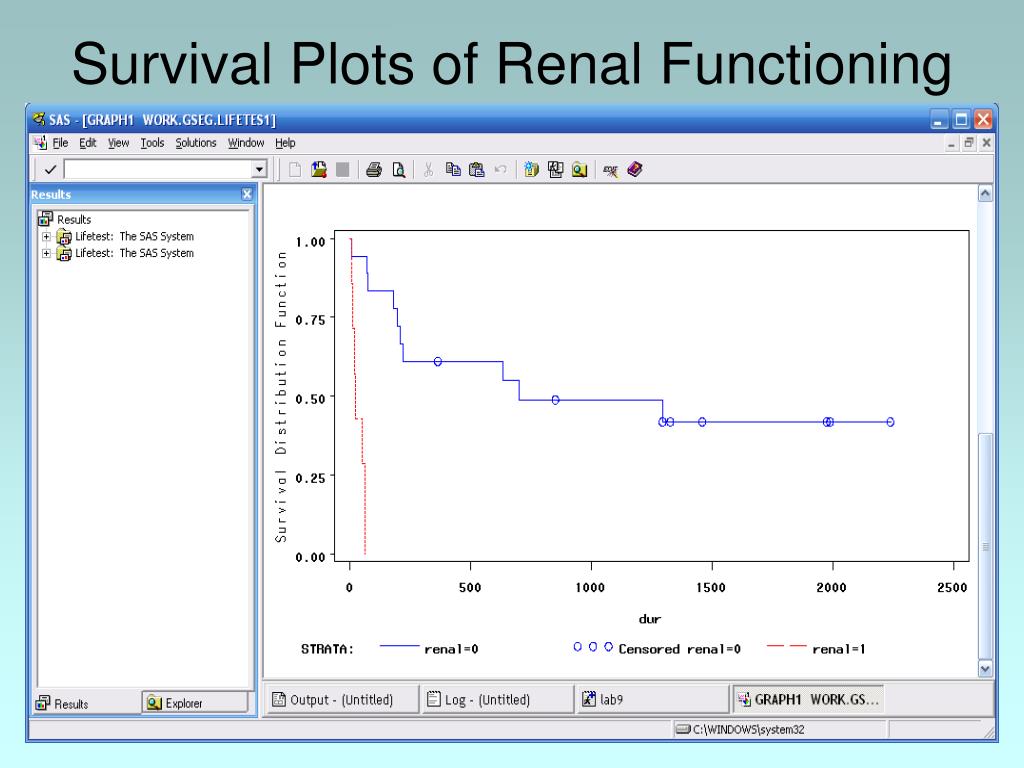Expand the first Lifetest tree node
The width and height of the screenshot is (1024, 768).
pos(46,236)
